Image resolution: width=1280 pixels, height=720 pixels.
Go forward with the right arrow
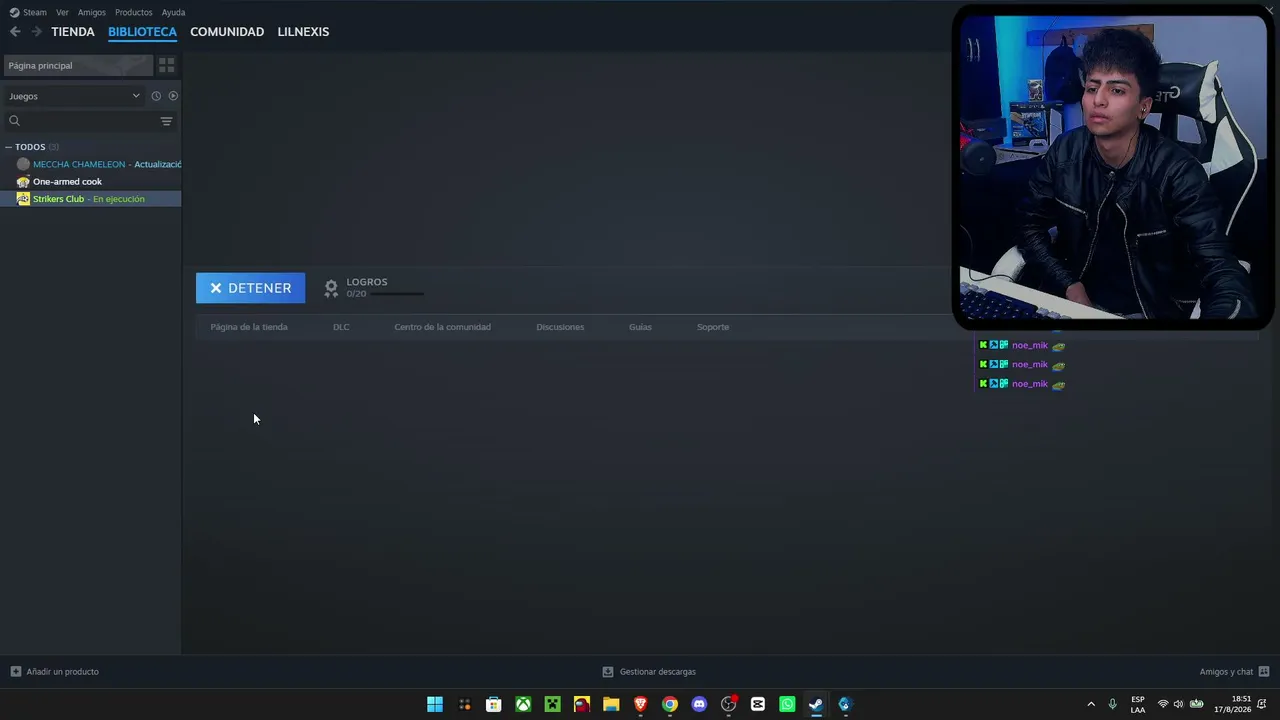point(37,32)
